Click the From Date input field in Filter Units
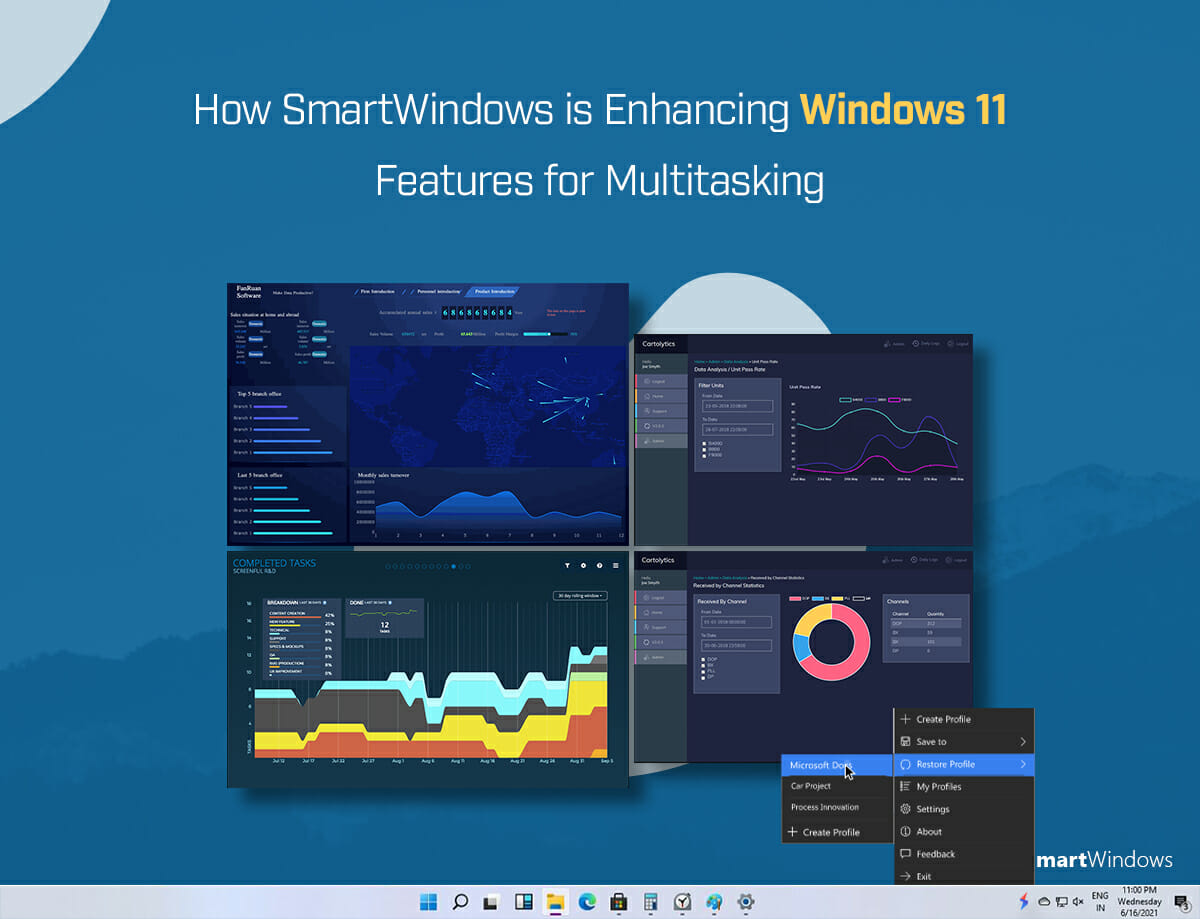 tap(738, 405)
